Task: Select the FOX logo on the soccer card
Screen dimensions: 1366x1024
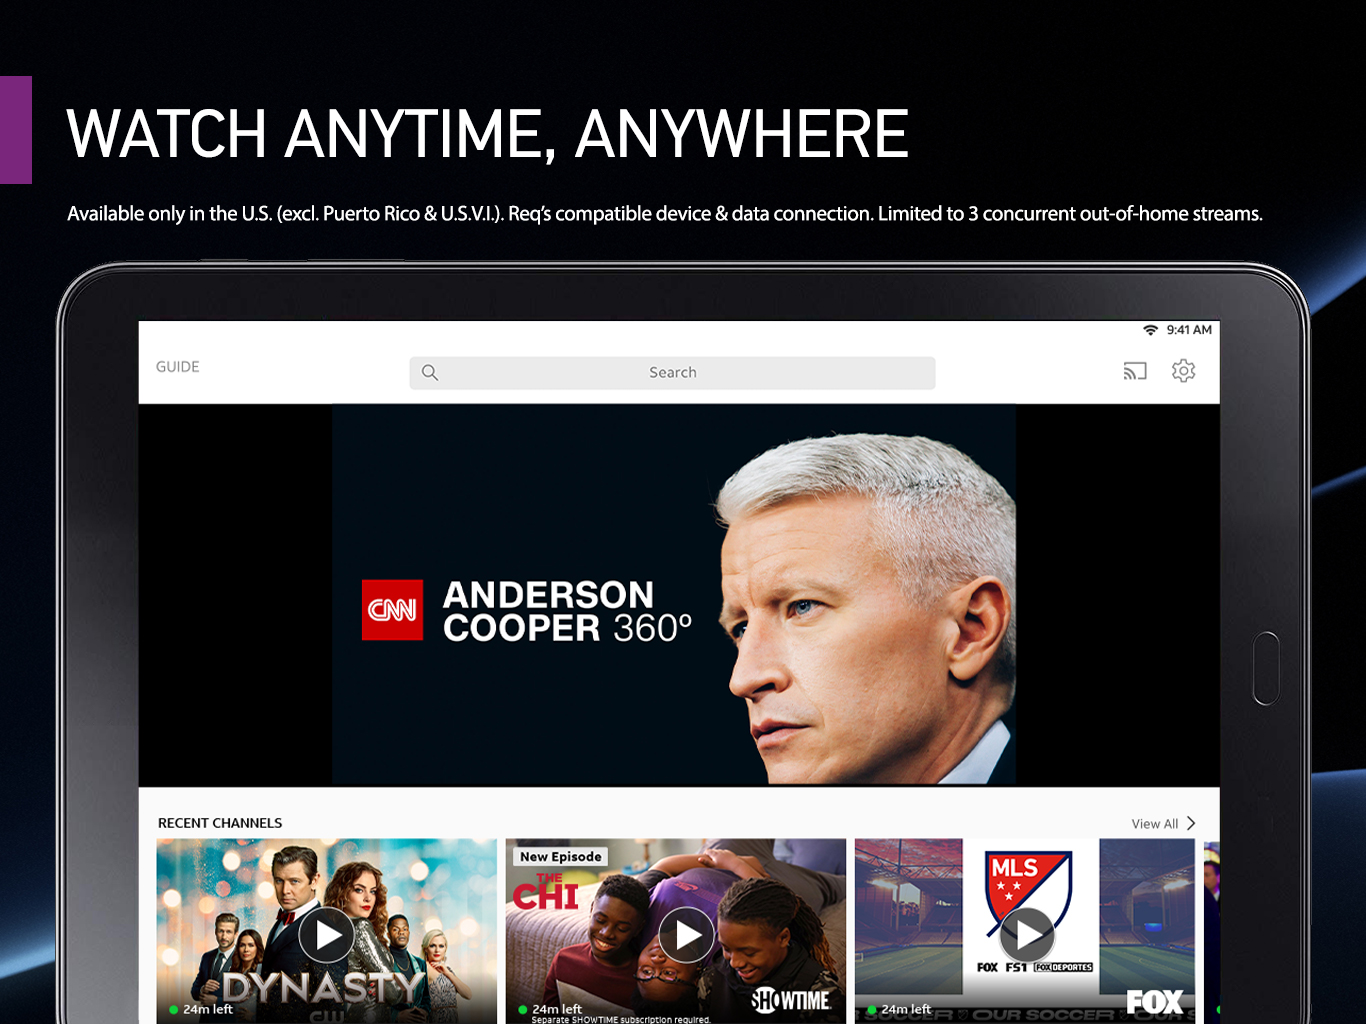Action: coord(1155,1002)
